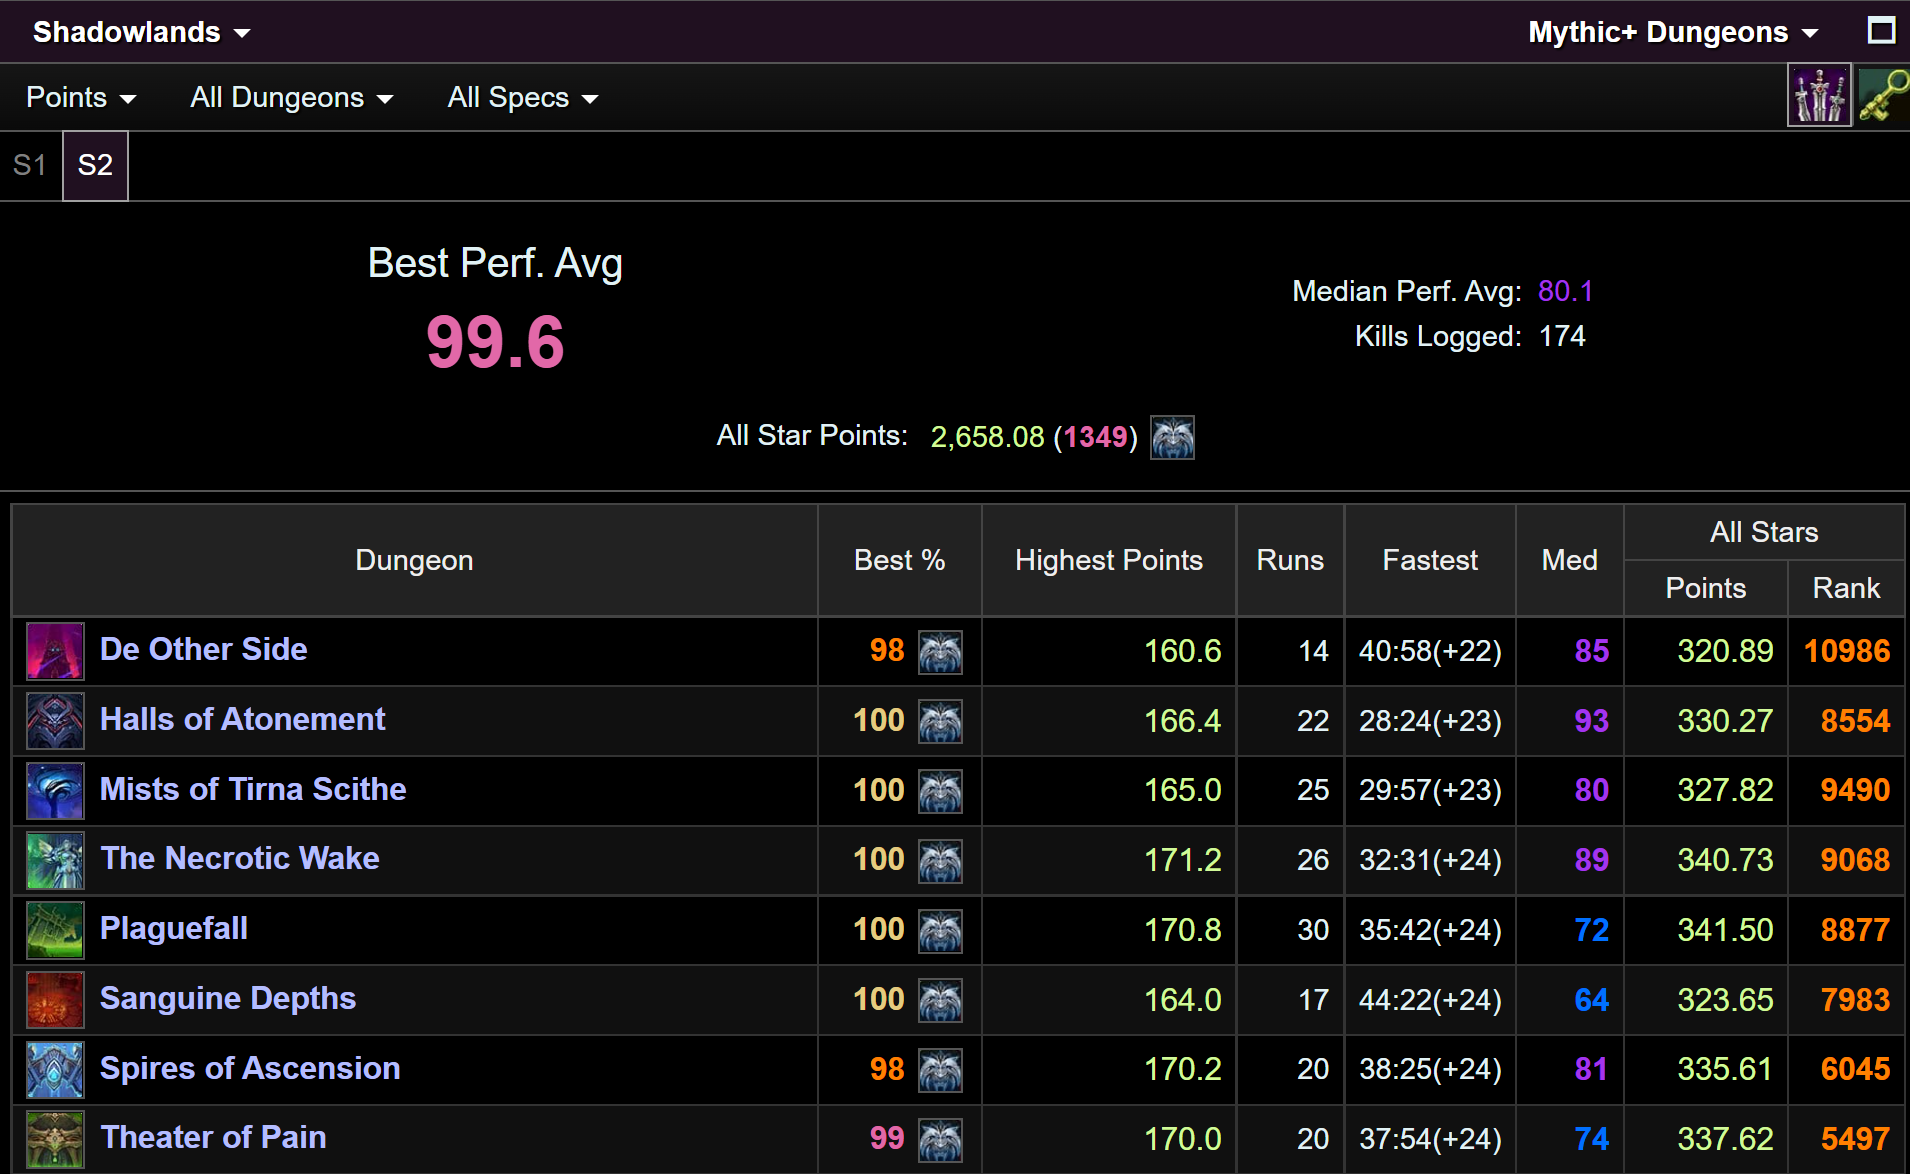Viewport: 1910px width, 1174px height.
Task: Open the Halls of Atonement link
Action: (242, 719)
